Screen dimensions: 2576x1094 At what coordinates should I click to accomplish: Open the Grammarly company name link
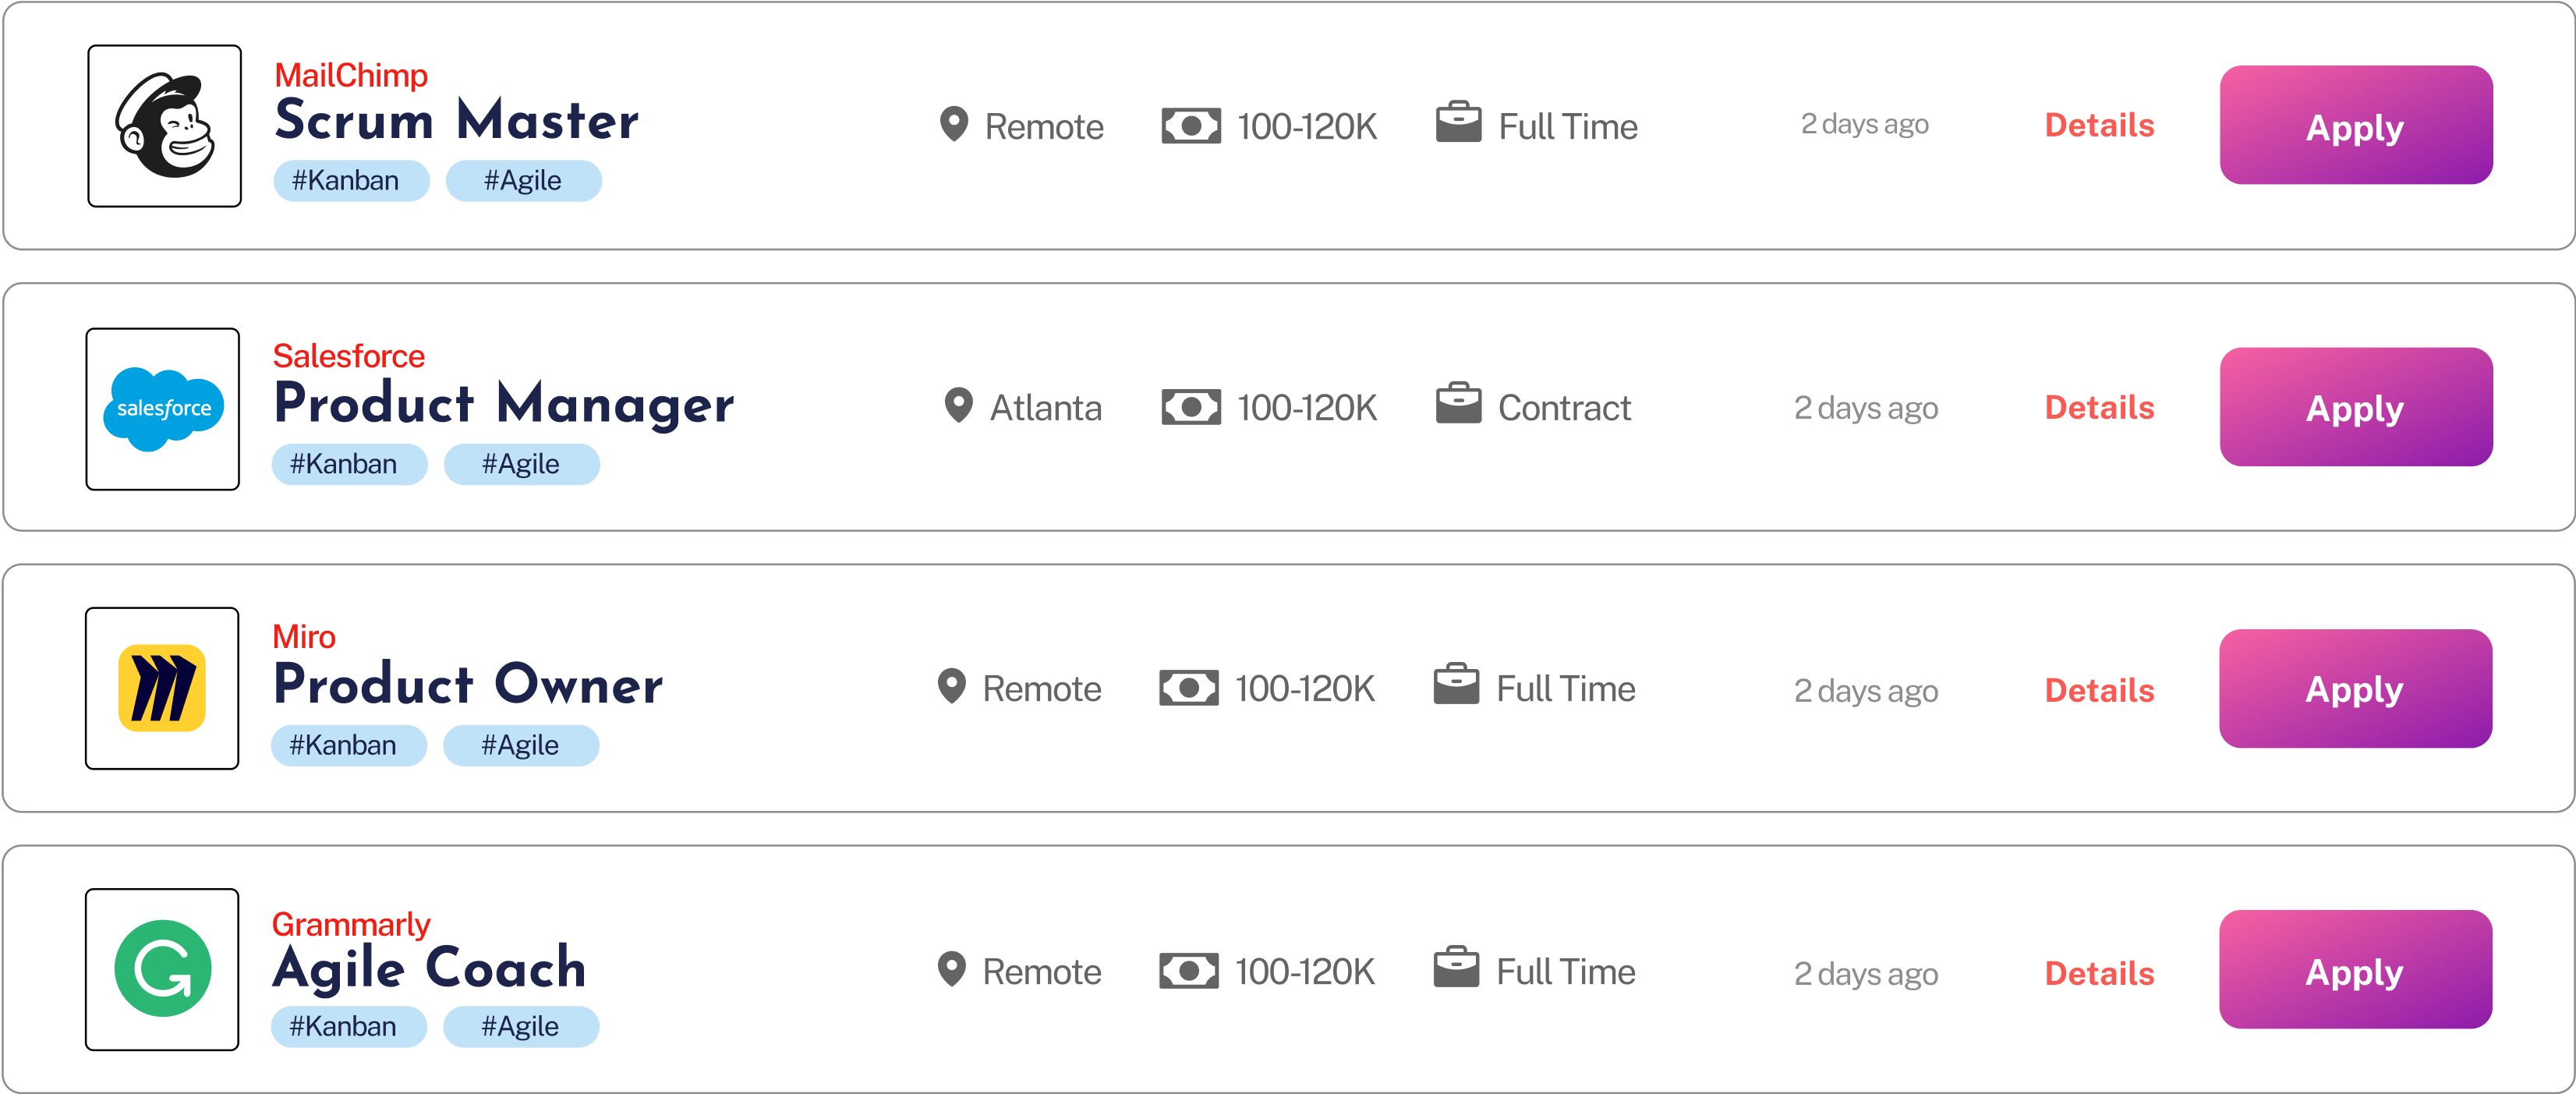point(350,924)
